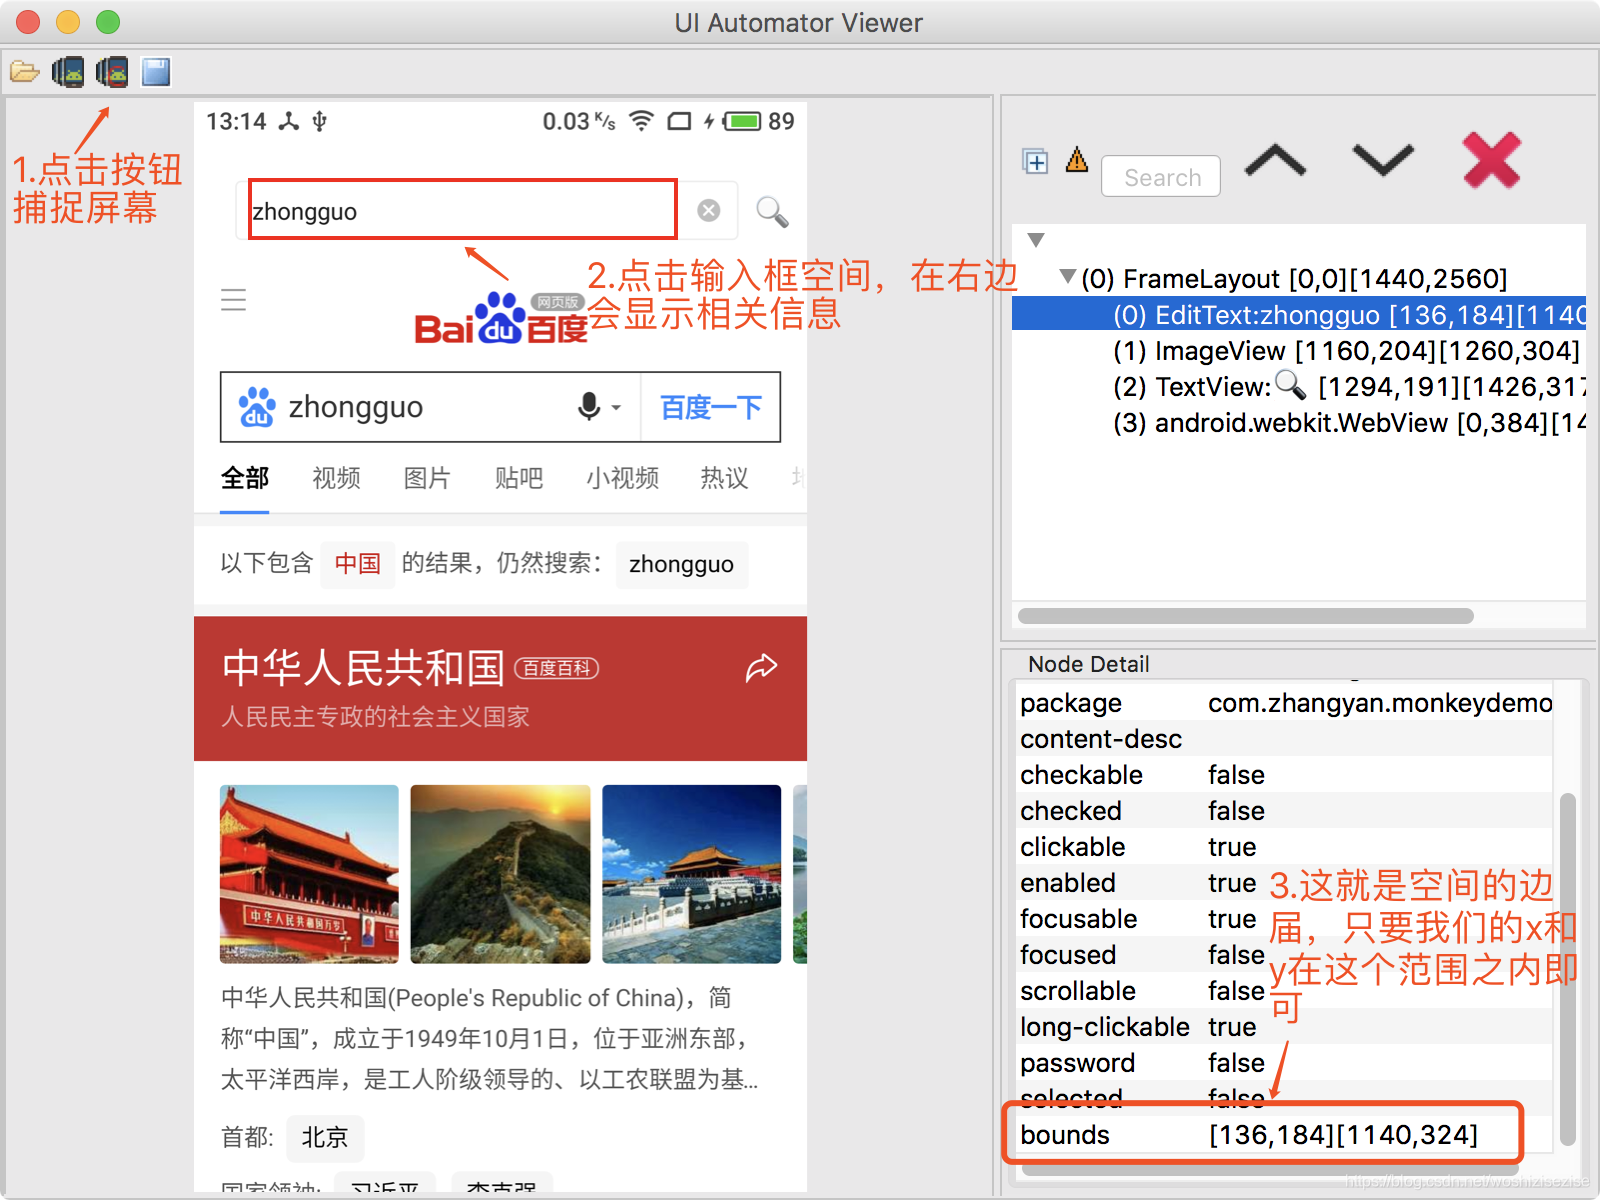Click the magnifier search icon in screenshot

click(771, 211)
